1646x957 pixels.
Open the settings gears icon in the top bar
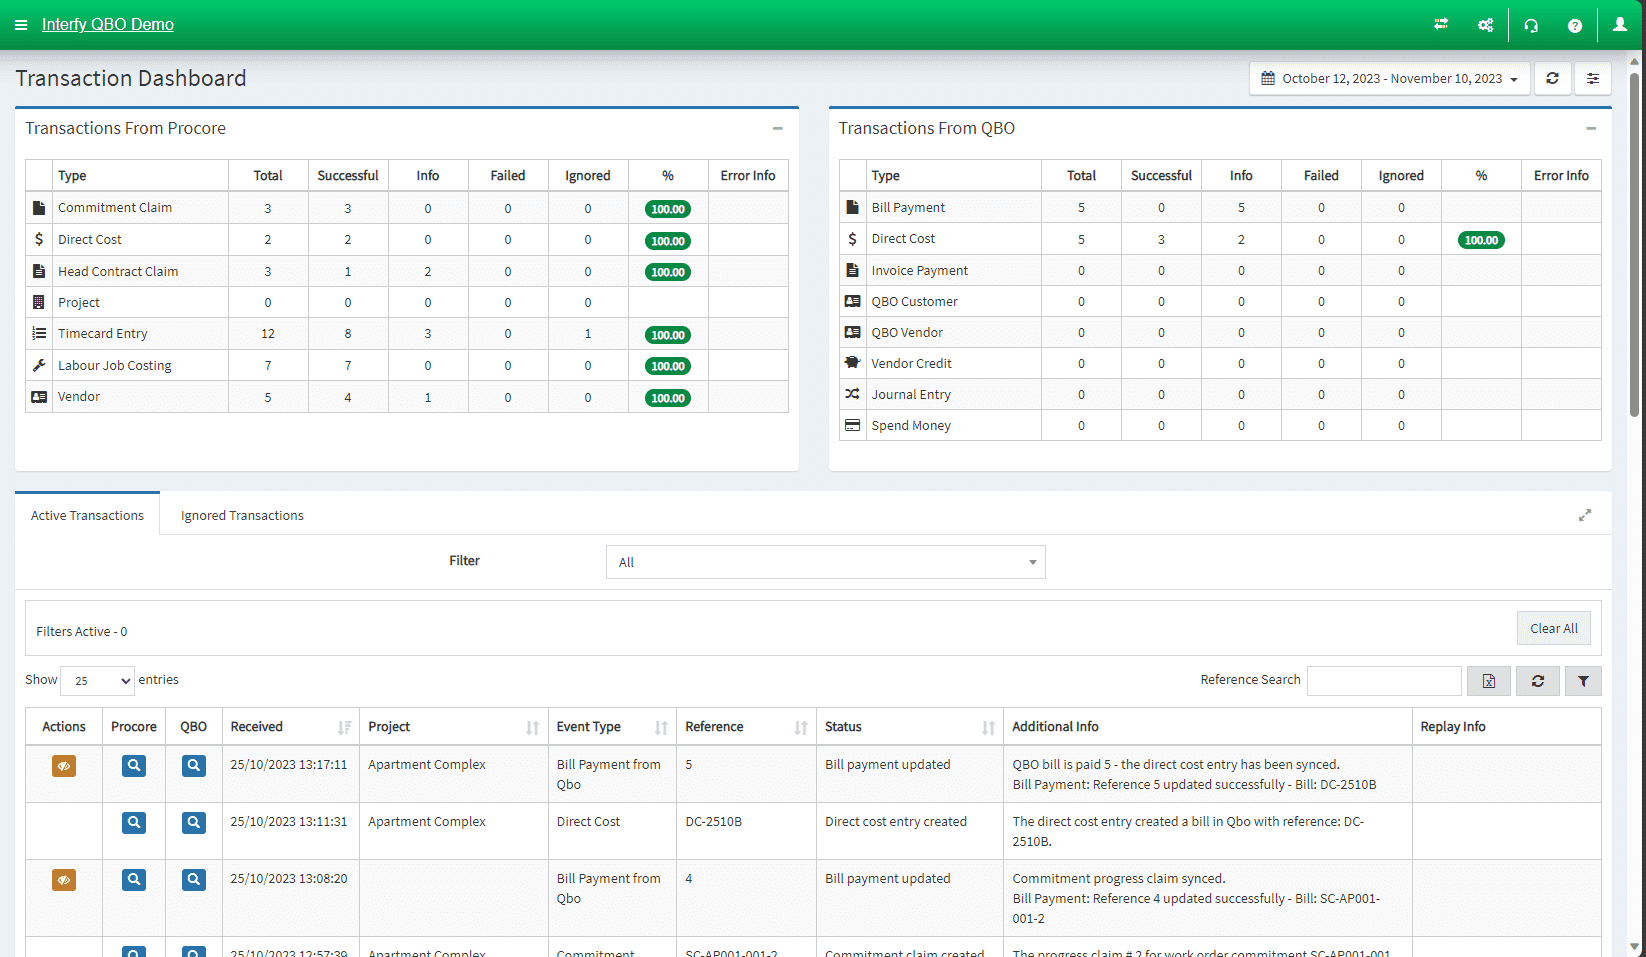(x=1486, y=25)
